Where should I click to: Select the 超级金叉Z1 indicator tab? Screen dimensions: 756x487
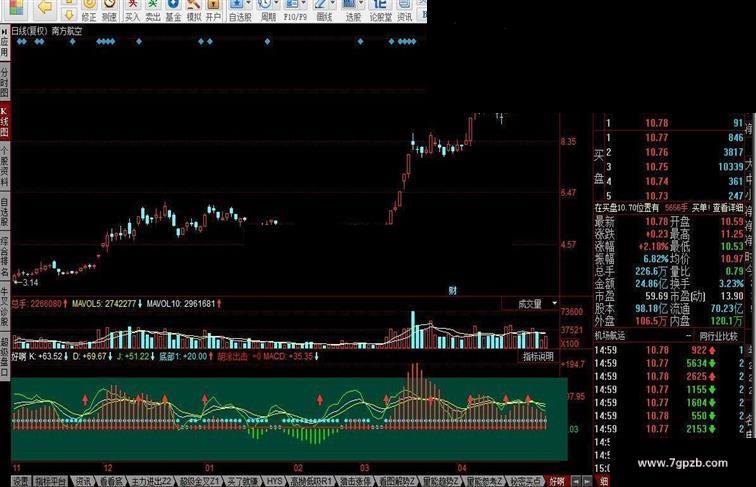coord(200,481)
